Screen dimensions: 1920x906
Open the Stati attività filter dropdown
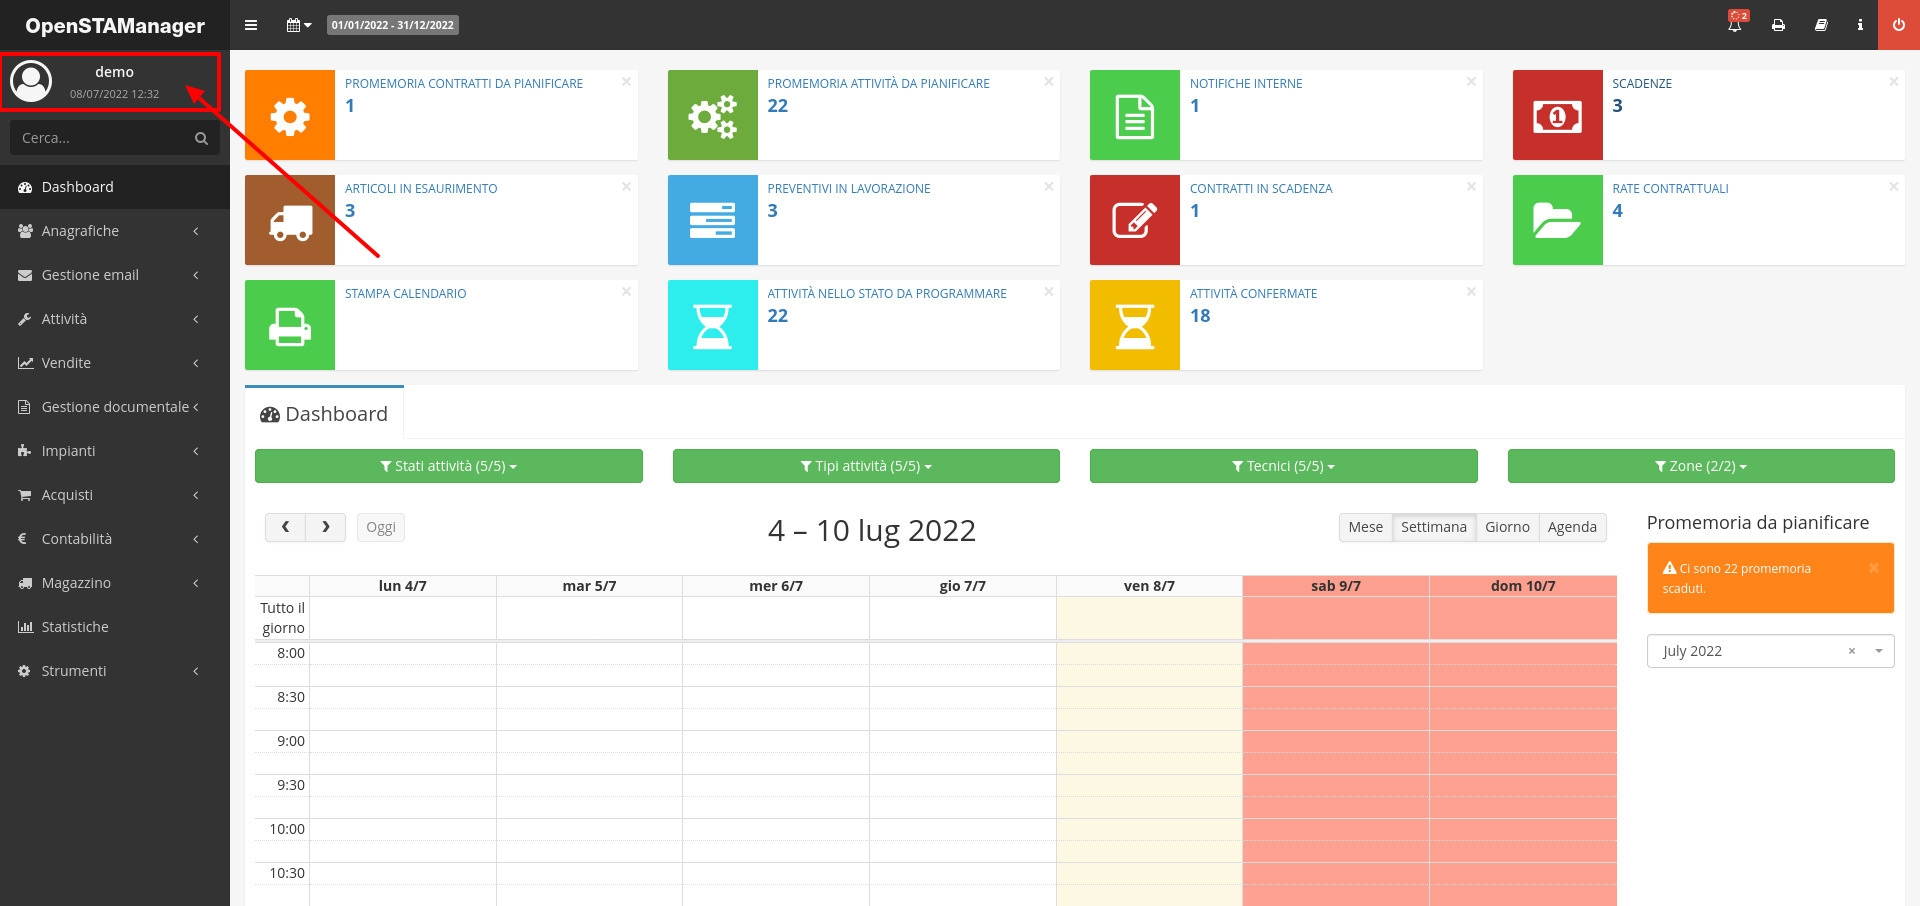point(448,466)
